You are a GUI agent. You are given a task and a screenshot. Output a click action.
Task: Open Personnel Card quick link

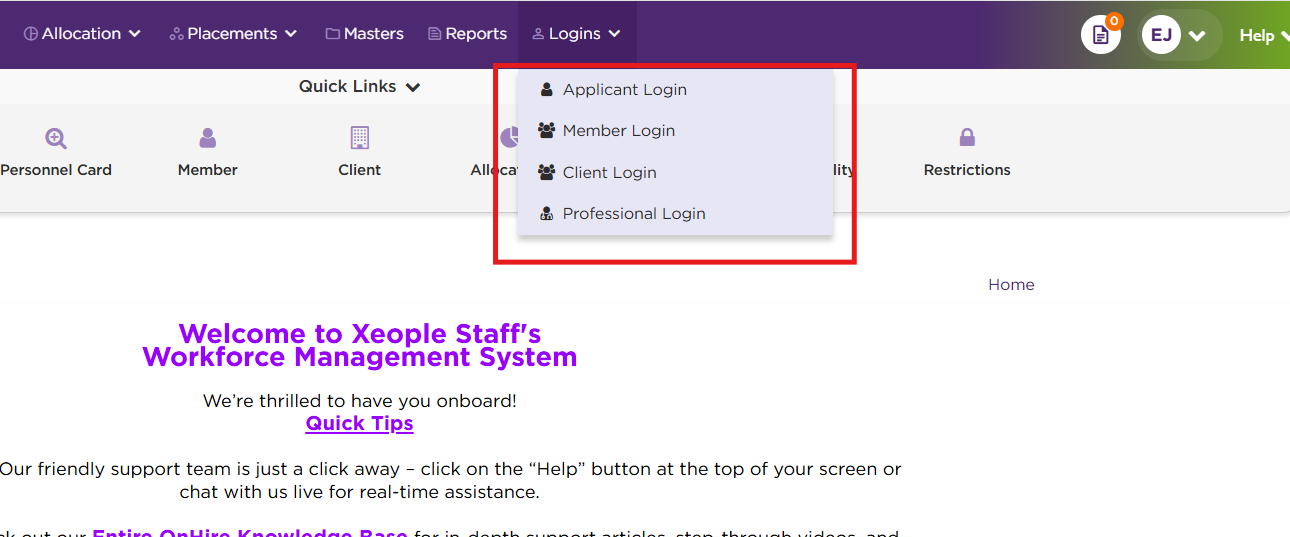56,170
